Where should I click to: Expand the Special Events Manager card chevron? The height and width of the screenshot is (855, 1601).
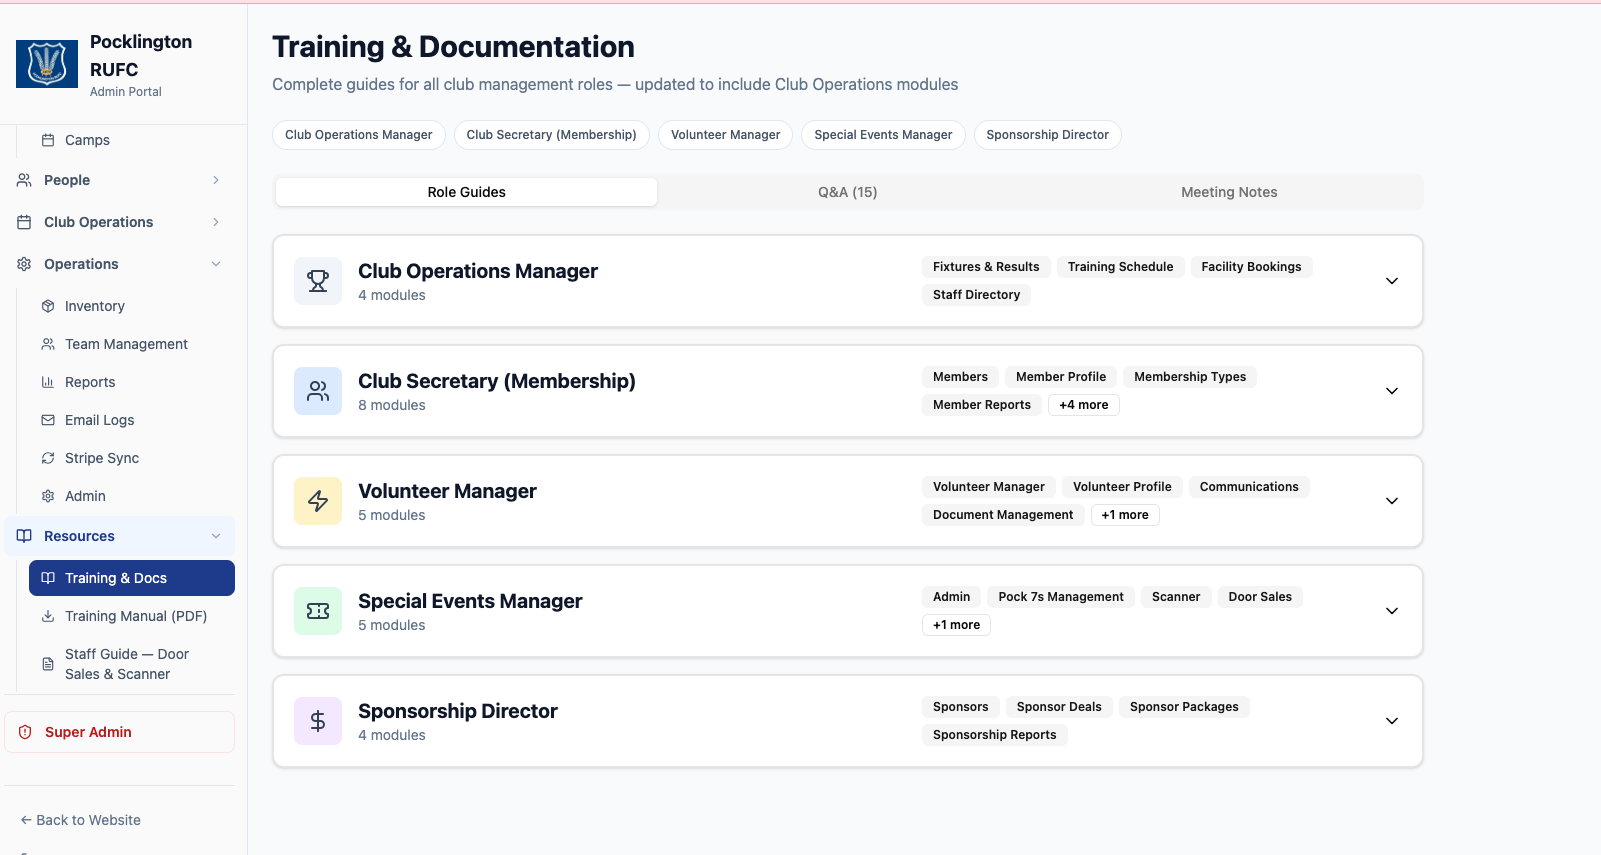1392,611
